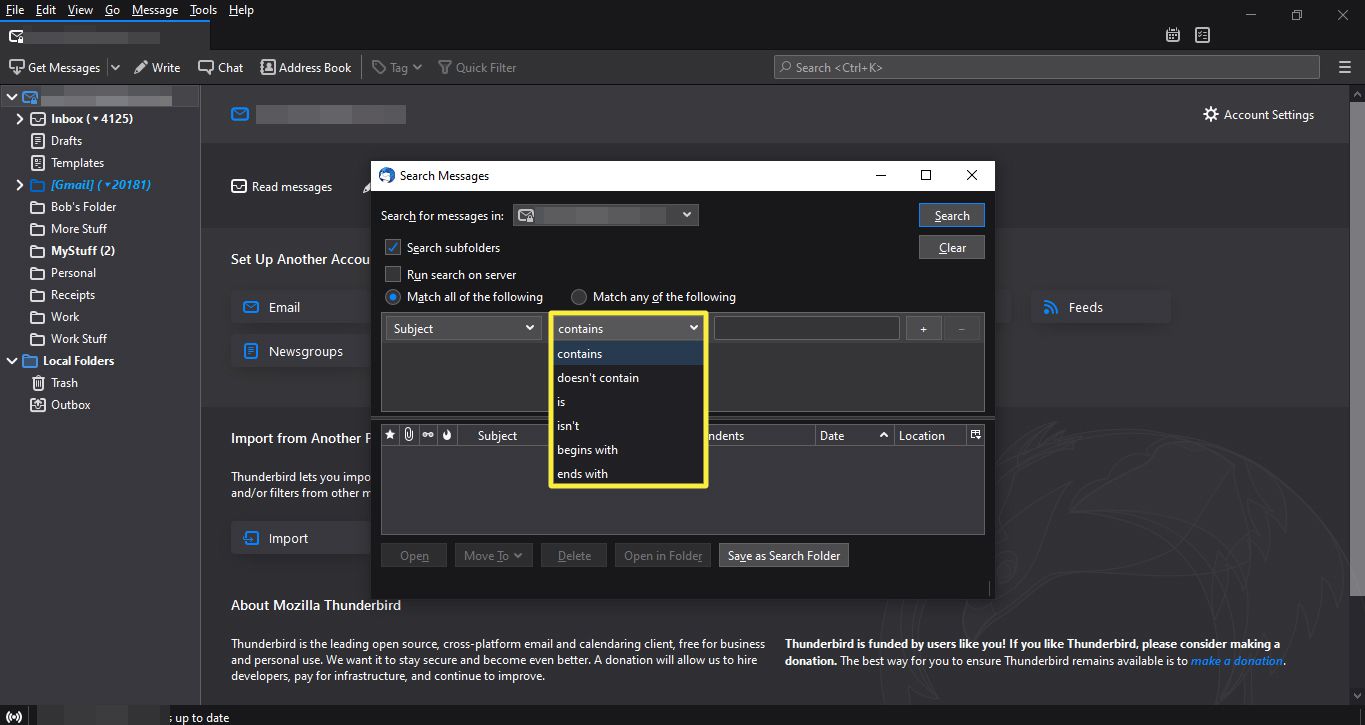Focus the global Search Ctrl+K field
The image size is (1365, 725).
[1047, 67]
